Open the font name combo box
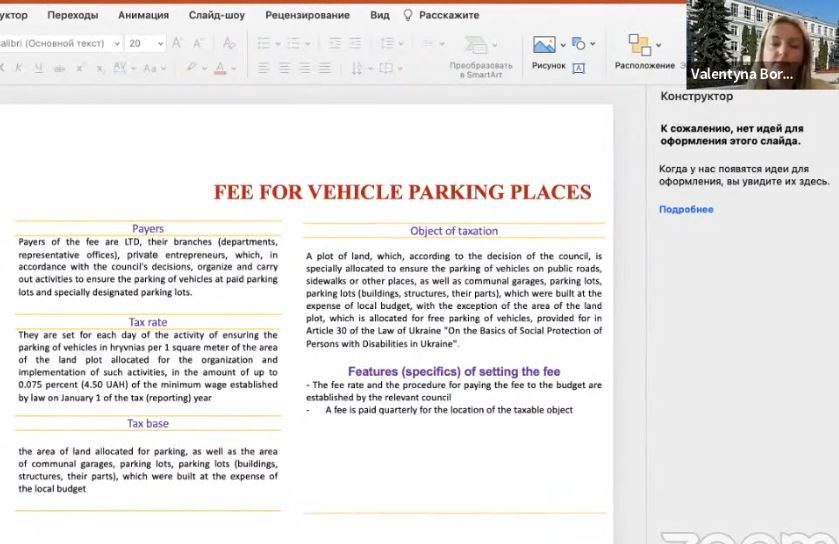 pyautogui.click(x=60, y=43)
